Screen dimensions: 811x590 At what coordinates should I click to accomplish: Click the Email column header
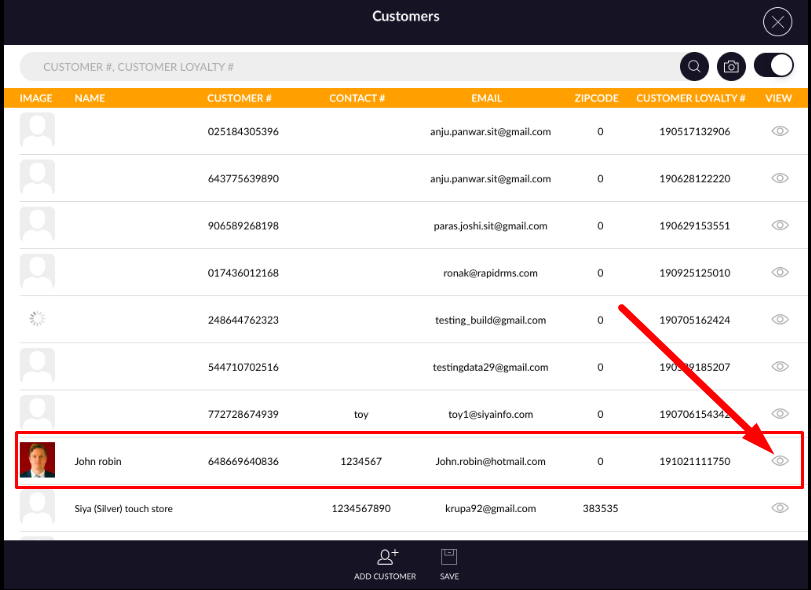pyautogui.click(x=486, y=99)
